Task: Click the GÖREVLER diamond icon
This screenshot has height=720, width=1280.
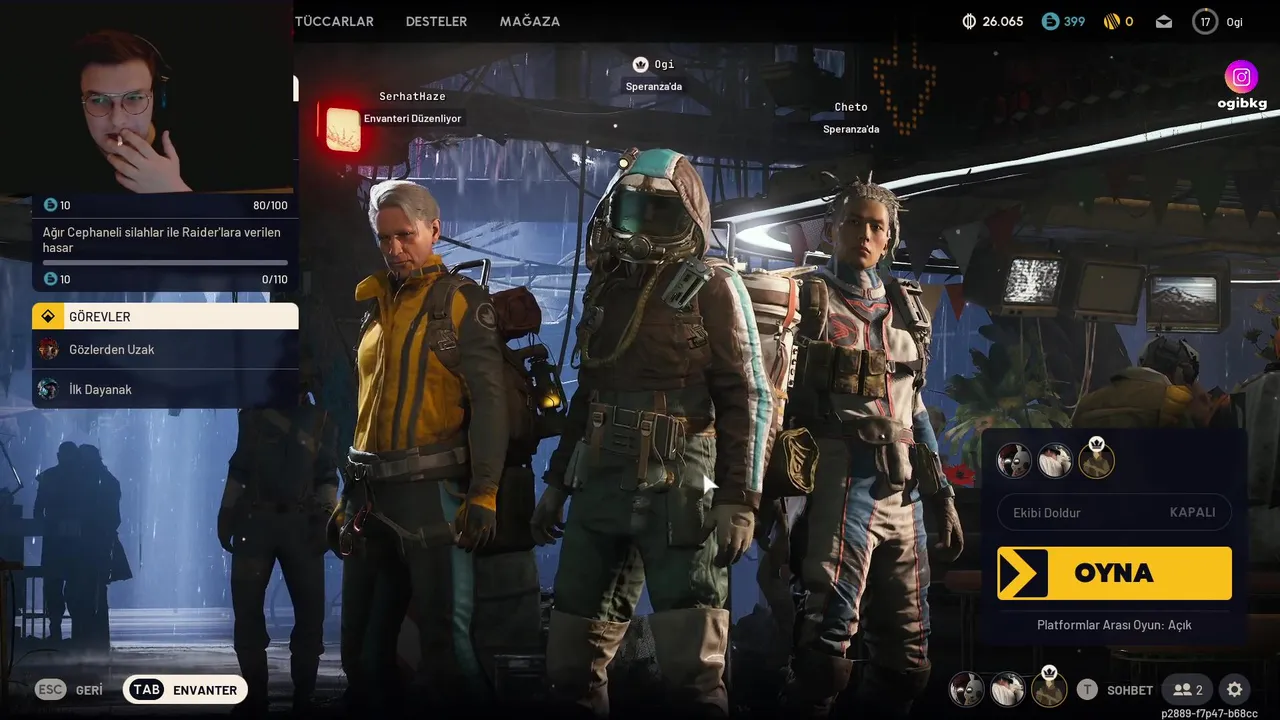Action: coord(47,316)
